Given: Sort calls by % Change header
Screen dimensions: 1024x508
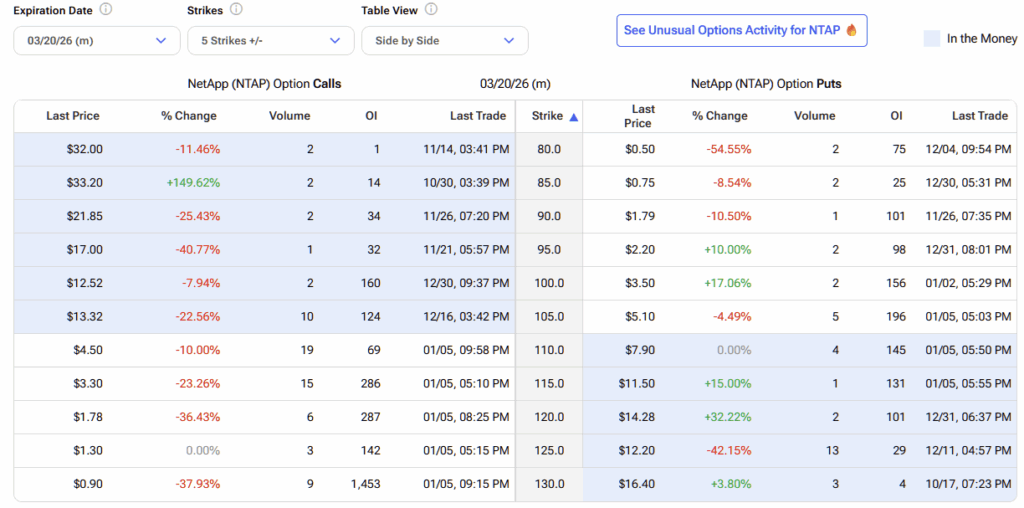Looking at the screenshot, I should (x=188, y=116).
